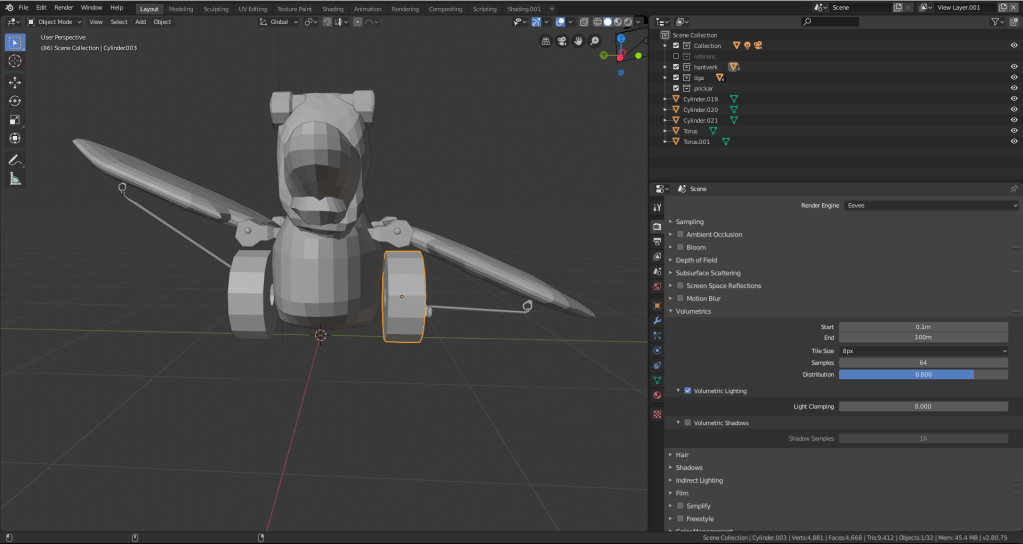Viewport: 1023px width, 544px height.
Task: Expand the Sampling panel
Action: pos(689,221)
